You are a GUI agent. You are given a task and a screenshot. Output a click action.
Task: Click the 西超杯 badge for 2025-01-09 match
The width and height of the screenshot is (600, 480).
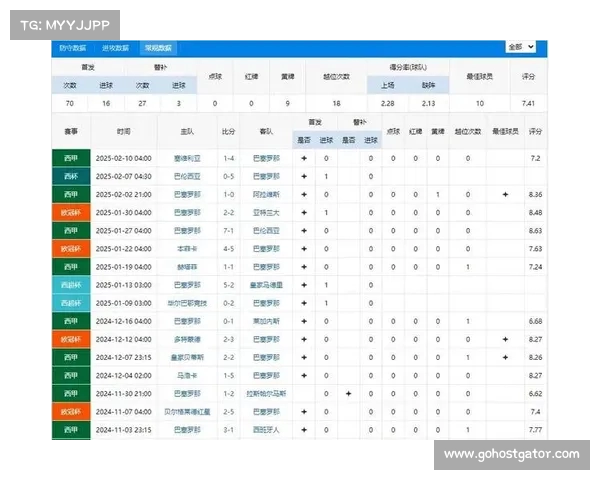click(x=71, y=303)
